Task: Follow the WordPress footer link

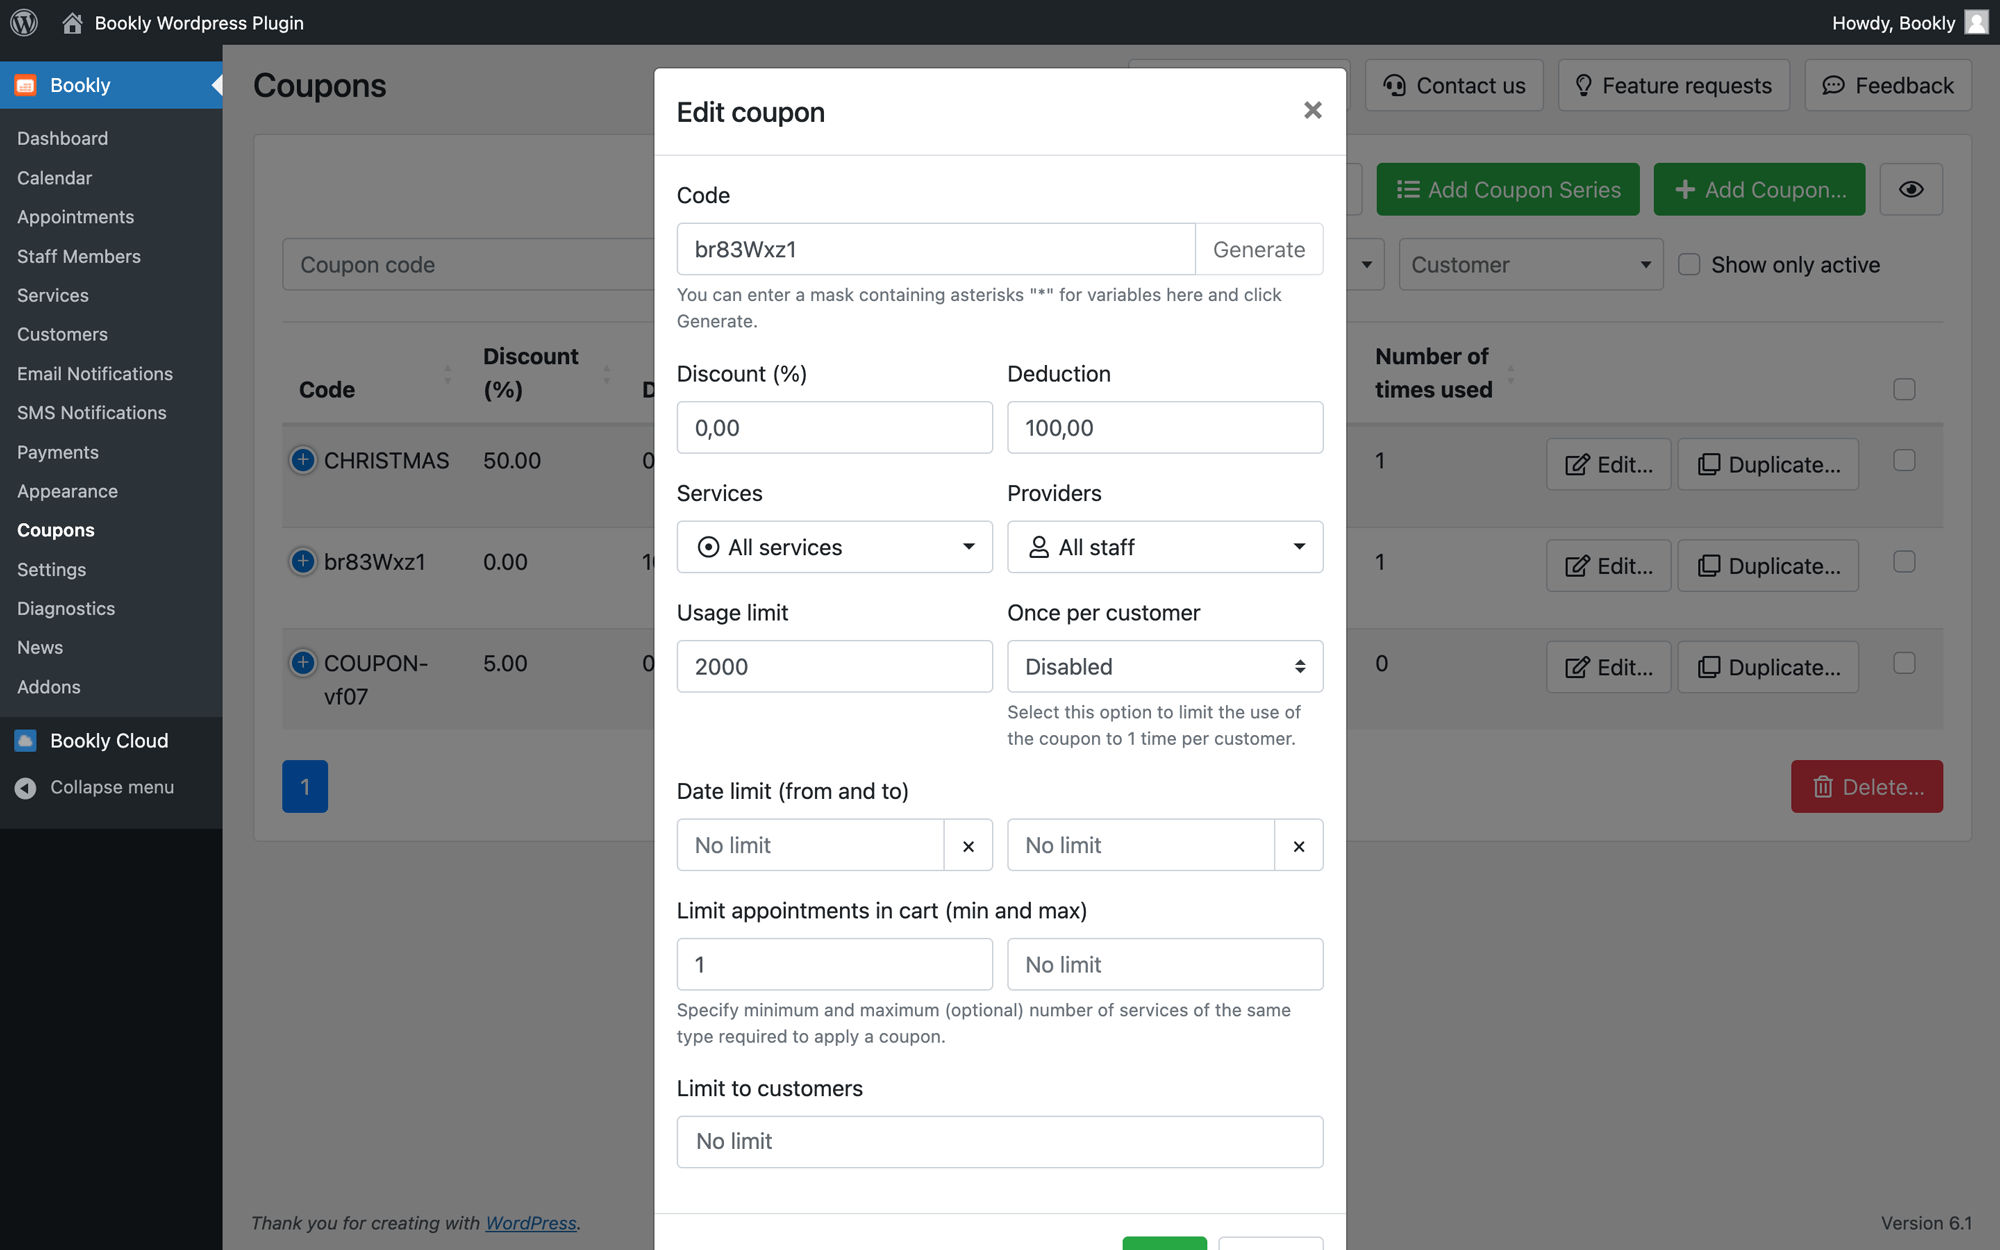Action: click(x=531, y=1223)
